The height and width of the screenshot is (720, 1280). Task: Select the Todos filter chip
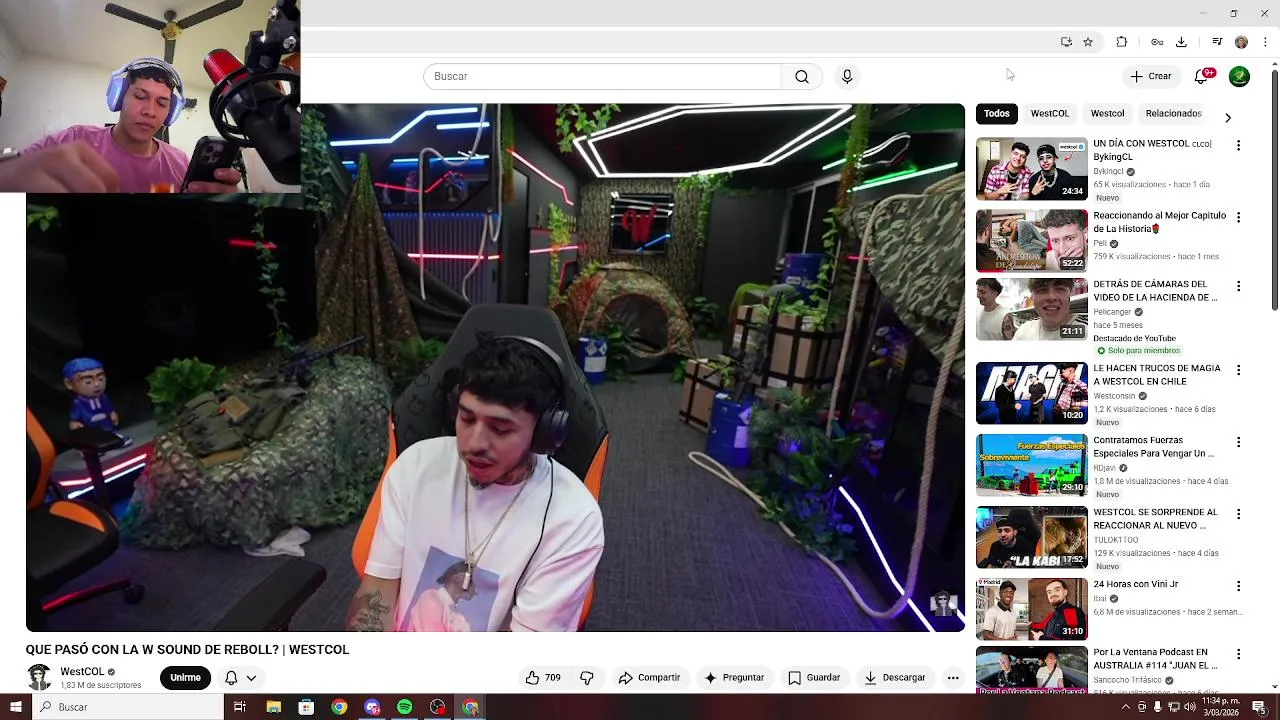click(996, 114)
